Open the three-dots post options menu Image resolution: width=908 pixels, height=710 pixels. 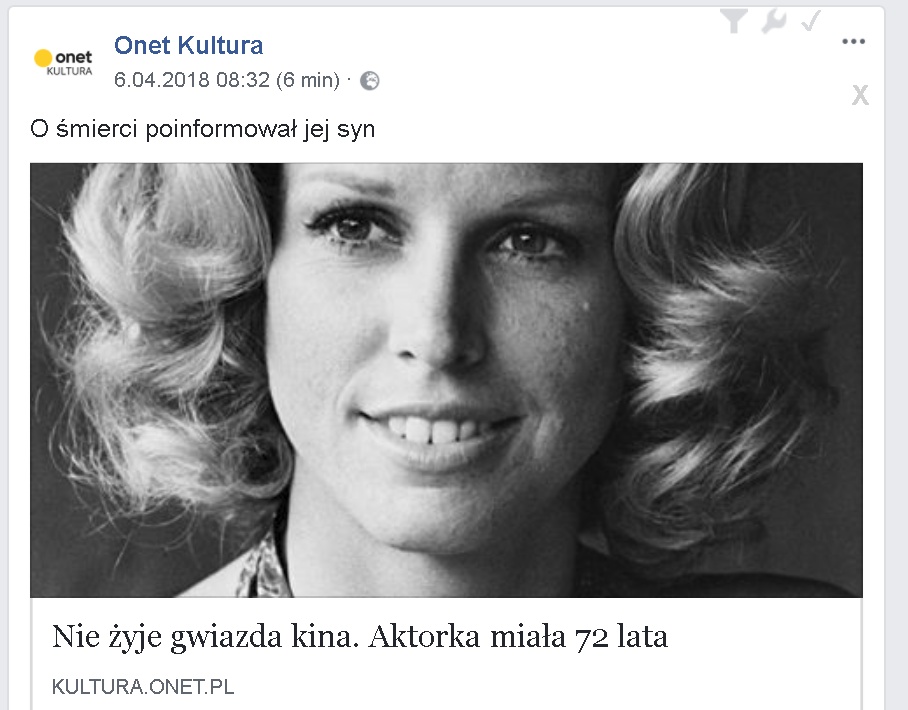(854, 41)
